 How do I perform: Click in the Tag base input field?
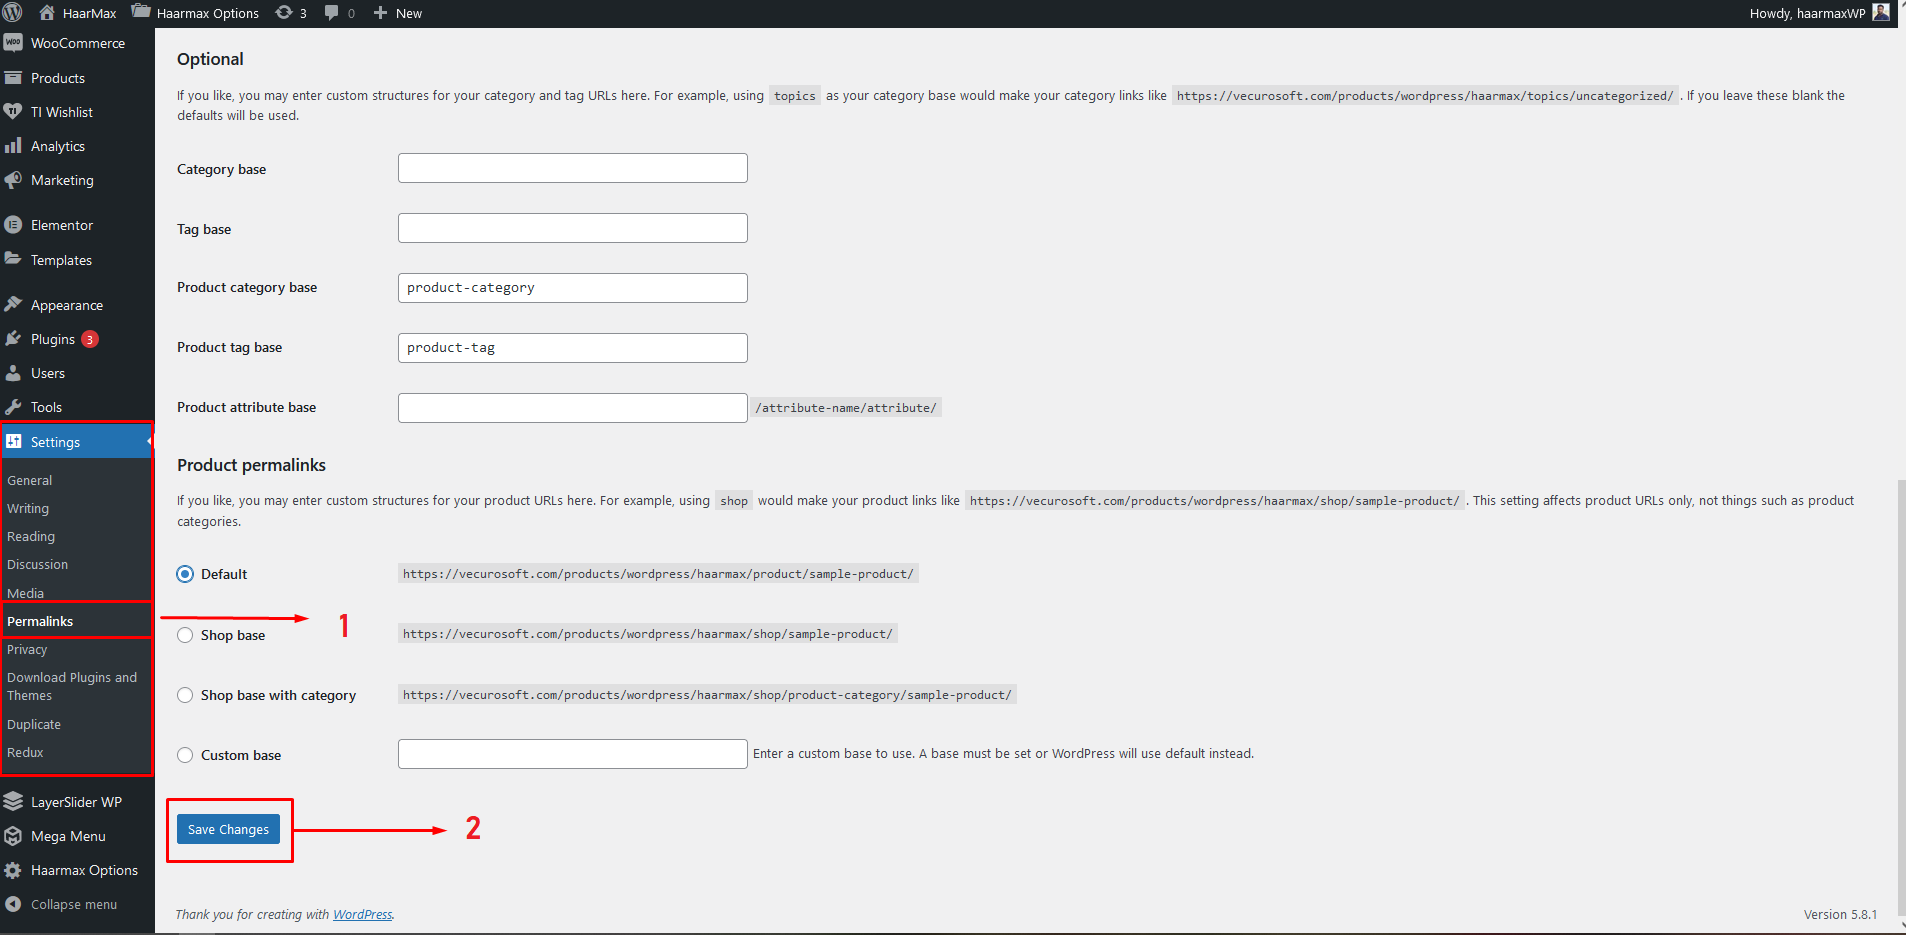[x=572, y=228]
